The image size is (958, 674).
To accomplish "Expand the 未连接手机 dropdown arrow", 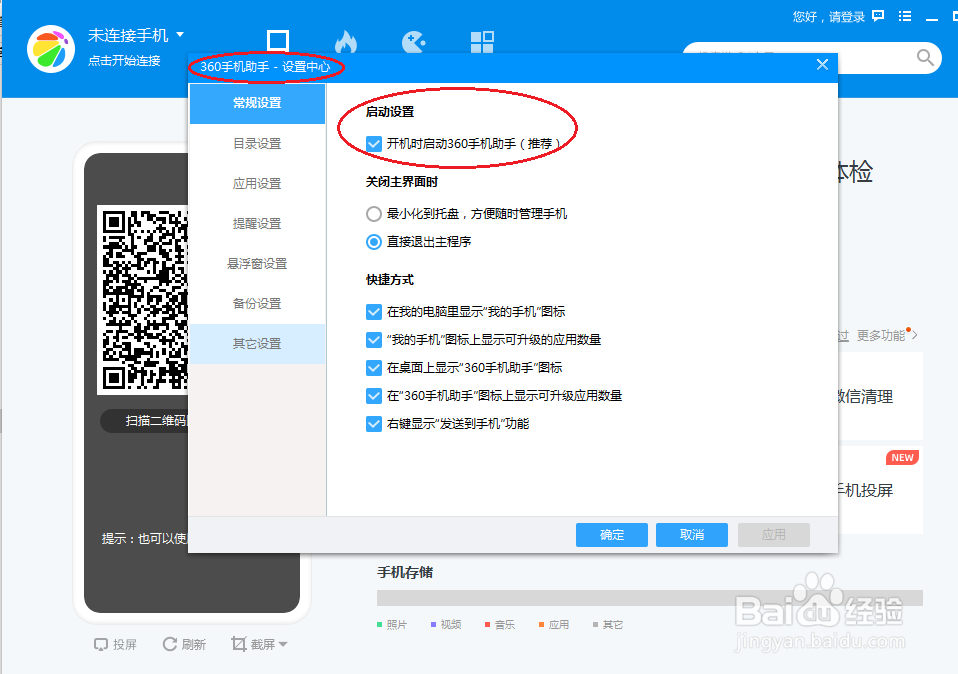I will click(180, 35).
